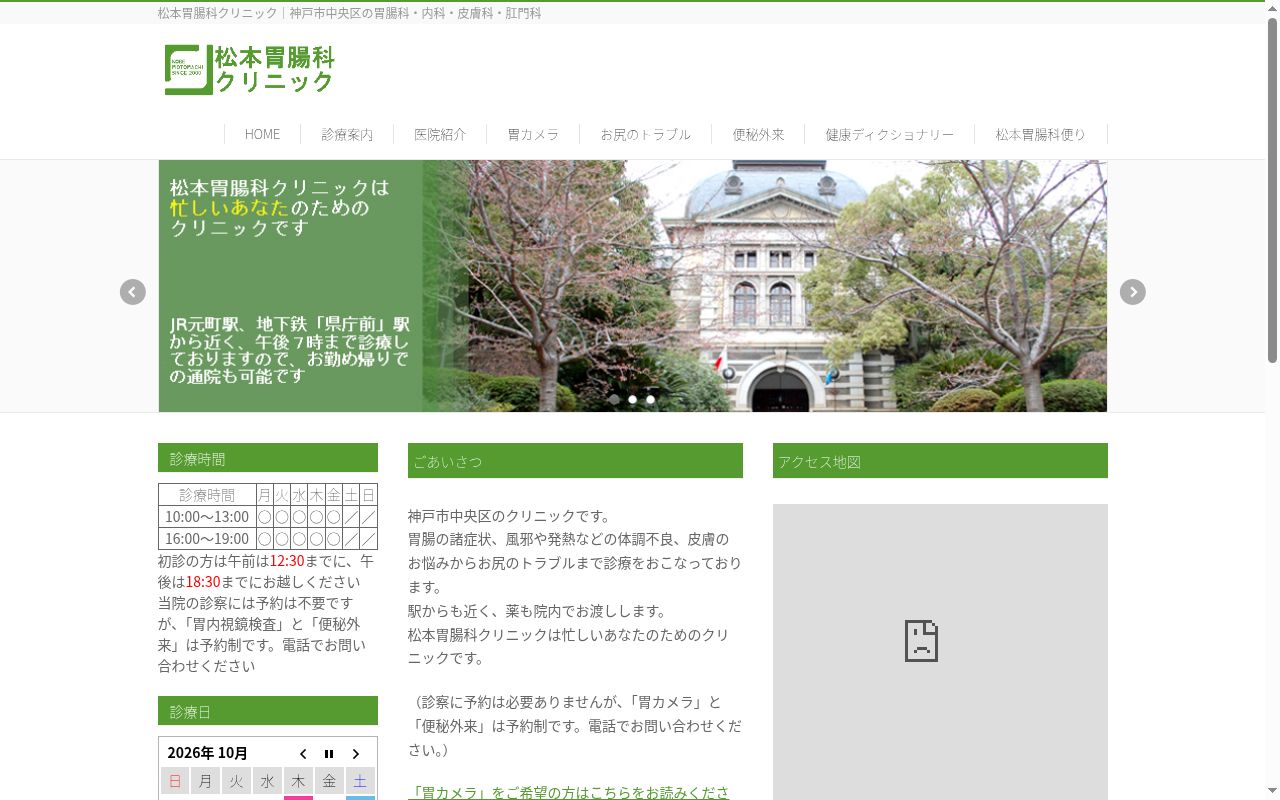Go to the 医院紹介 page
This screenshot has width=1280, height=800.
click(x=440, y=134)
